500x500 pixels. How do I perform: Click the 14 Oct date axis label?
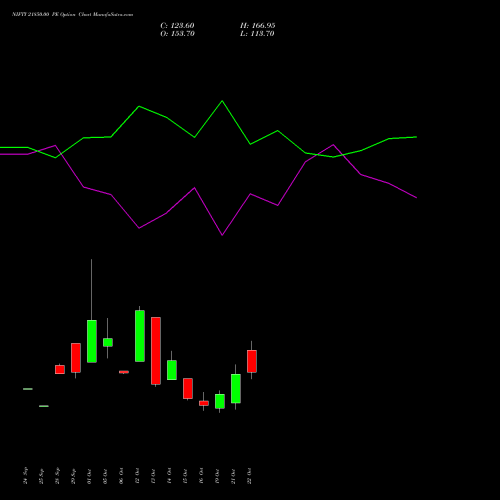point(170,476)
